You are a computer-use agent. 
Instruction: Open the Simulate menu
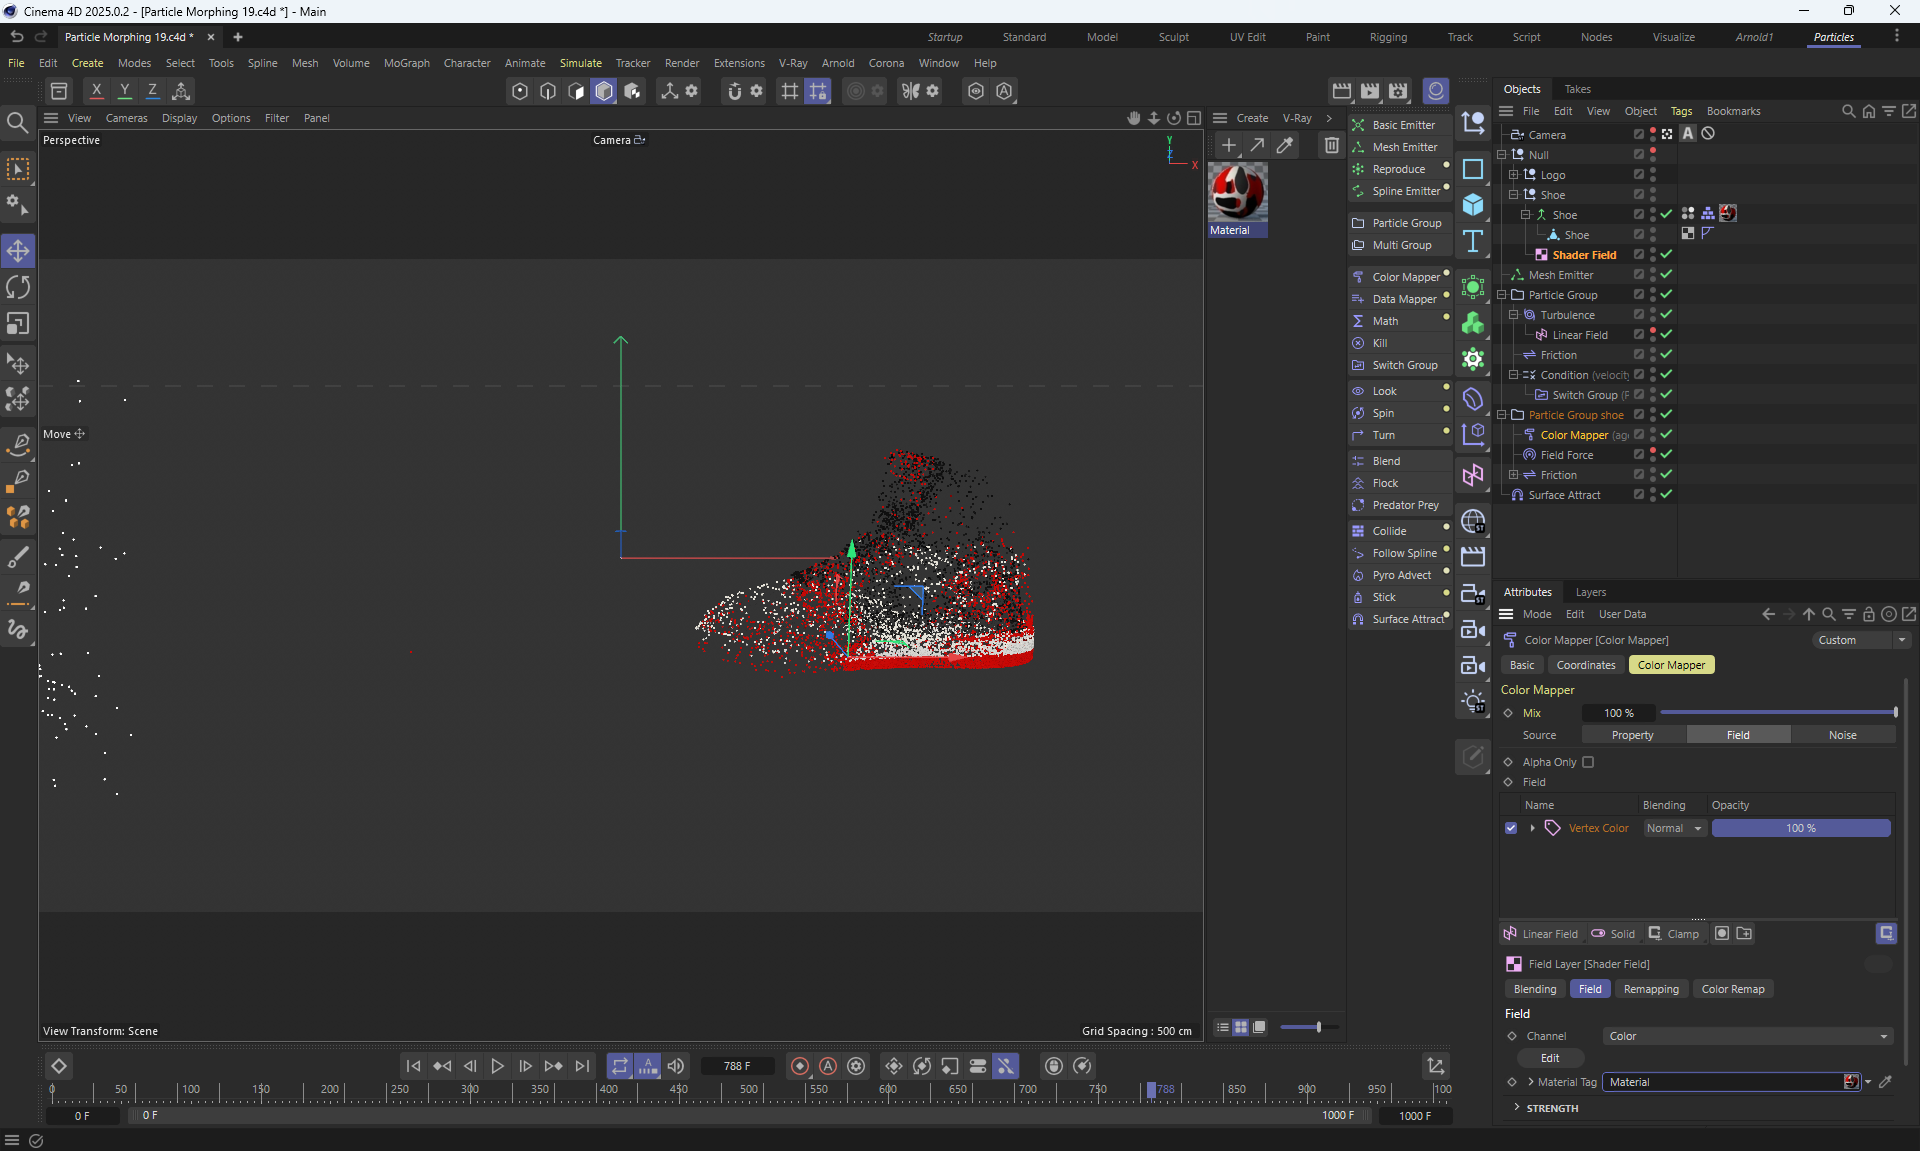[x=580, y=63]
